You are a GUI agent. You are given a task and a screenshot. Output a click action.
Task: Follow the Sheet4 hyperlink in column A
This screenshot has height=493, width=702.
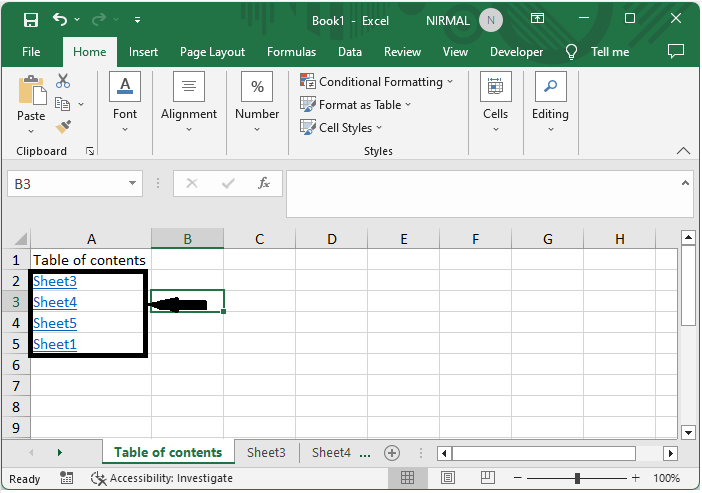click(55, 302)
